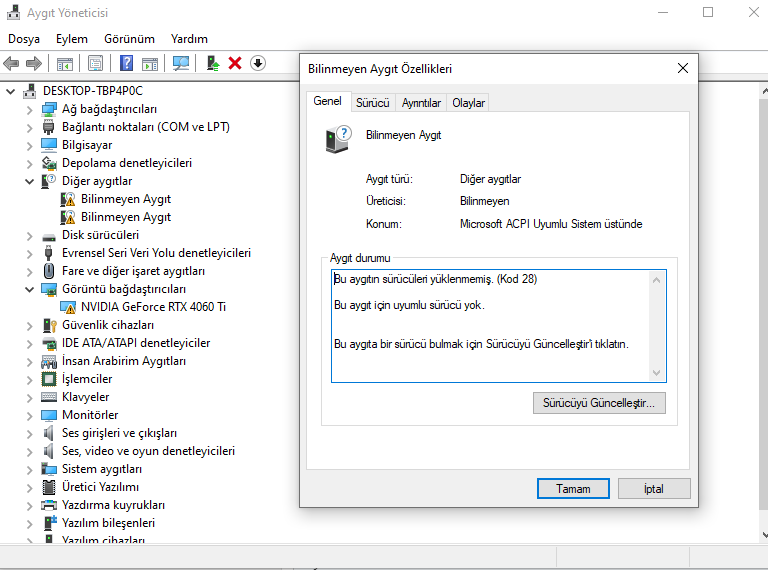Open the Dosya menu
The height and width of the screenshot is (570, 768).
tap(24, 39)
